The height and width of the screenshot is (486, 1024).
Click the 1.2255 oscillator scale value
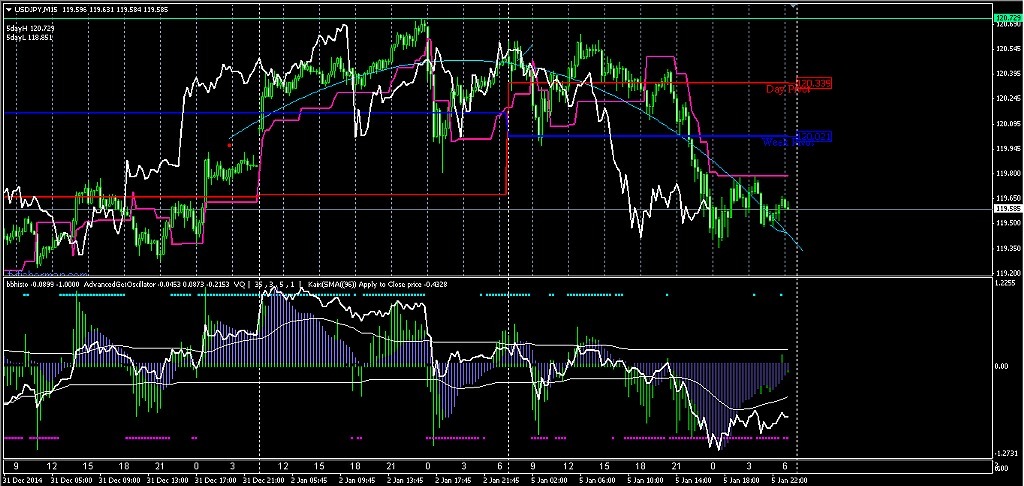(x=1005, y=284)
